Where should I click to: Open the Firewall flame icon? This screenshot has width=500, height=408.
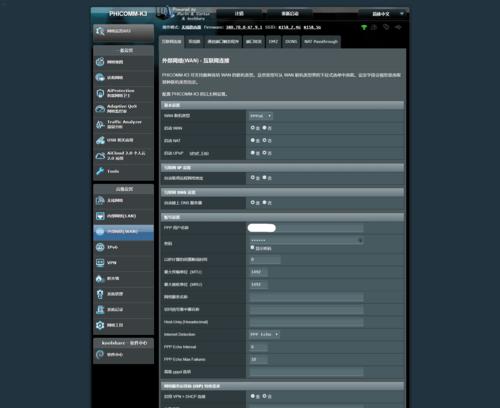(x=100, y=278)
